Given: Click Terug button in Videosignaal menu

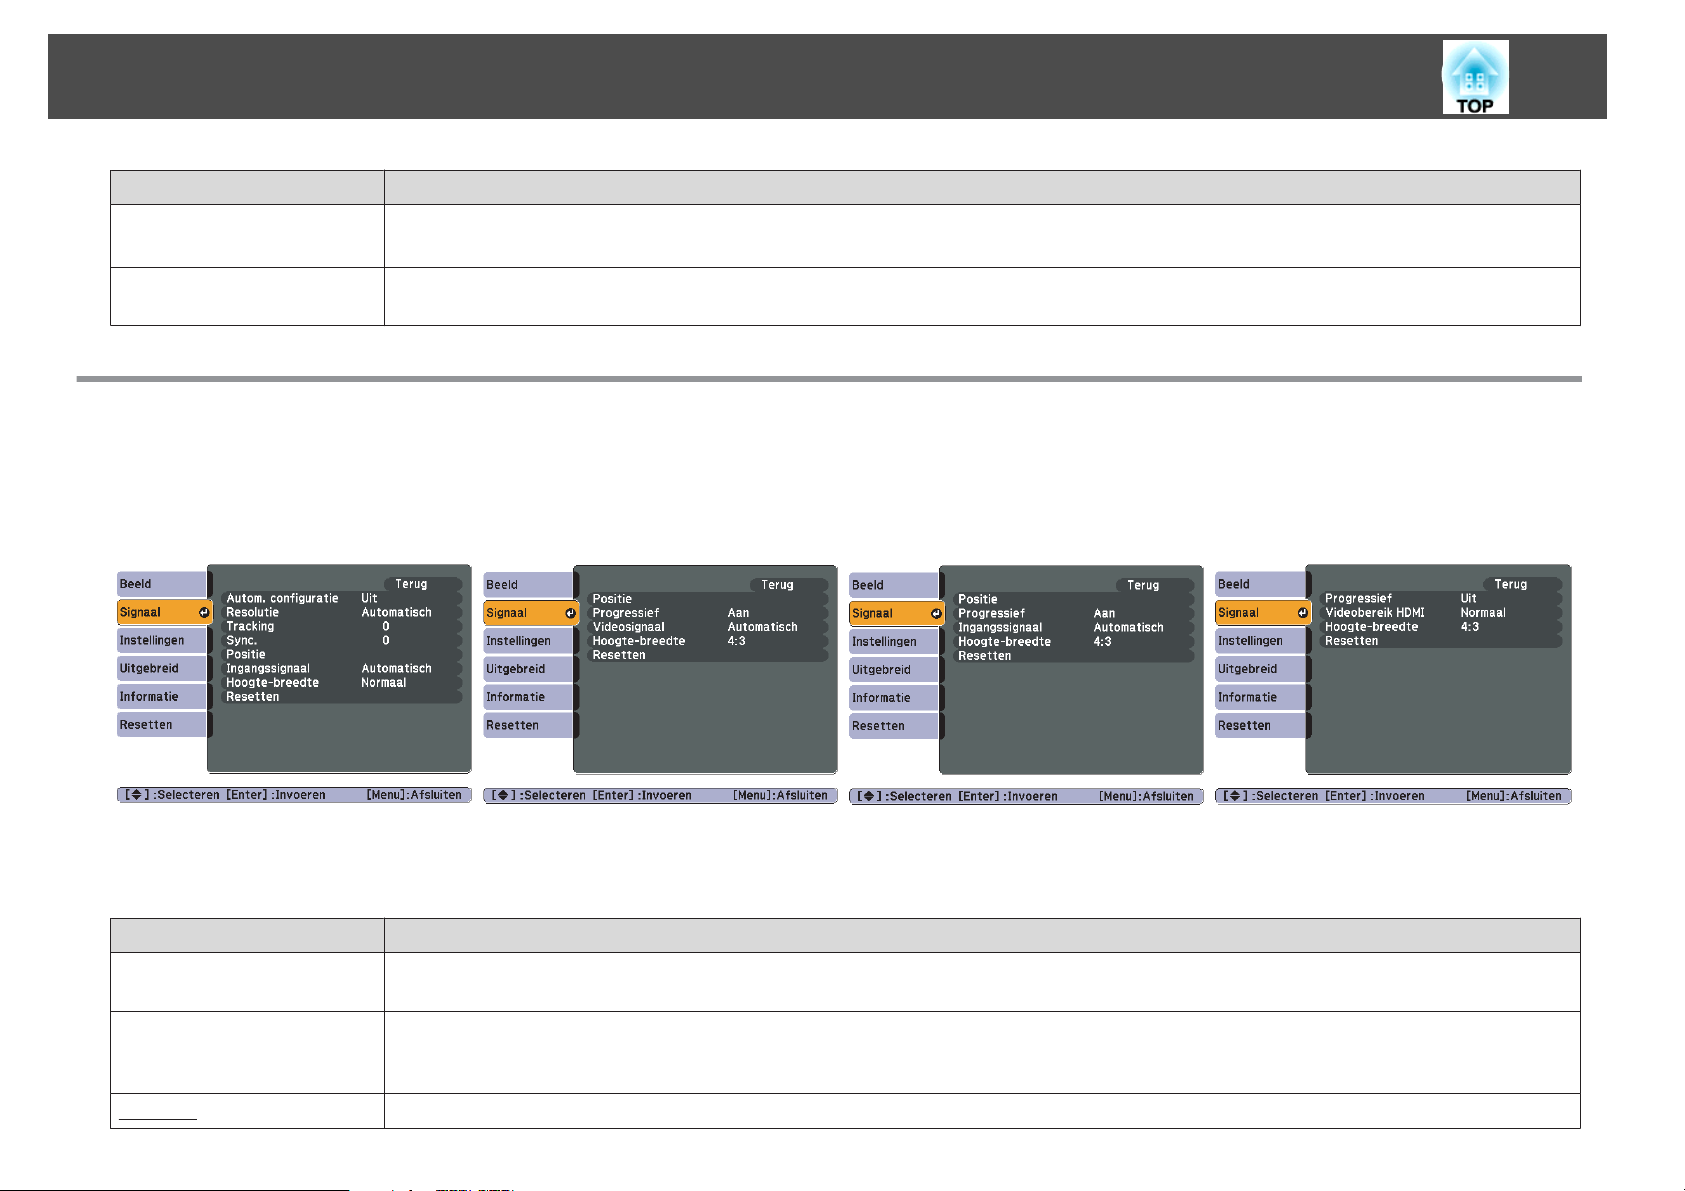Looking at the screenshot, I should (x=788, y=585).
